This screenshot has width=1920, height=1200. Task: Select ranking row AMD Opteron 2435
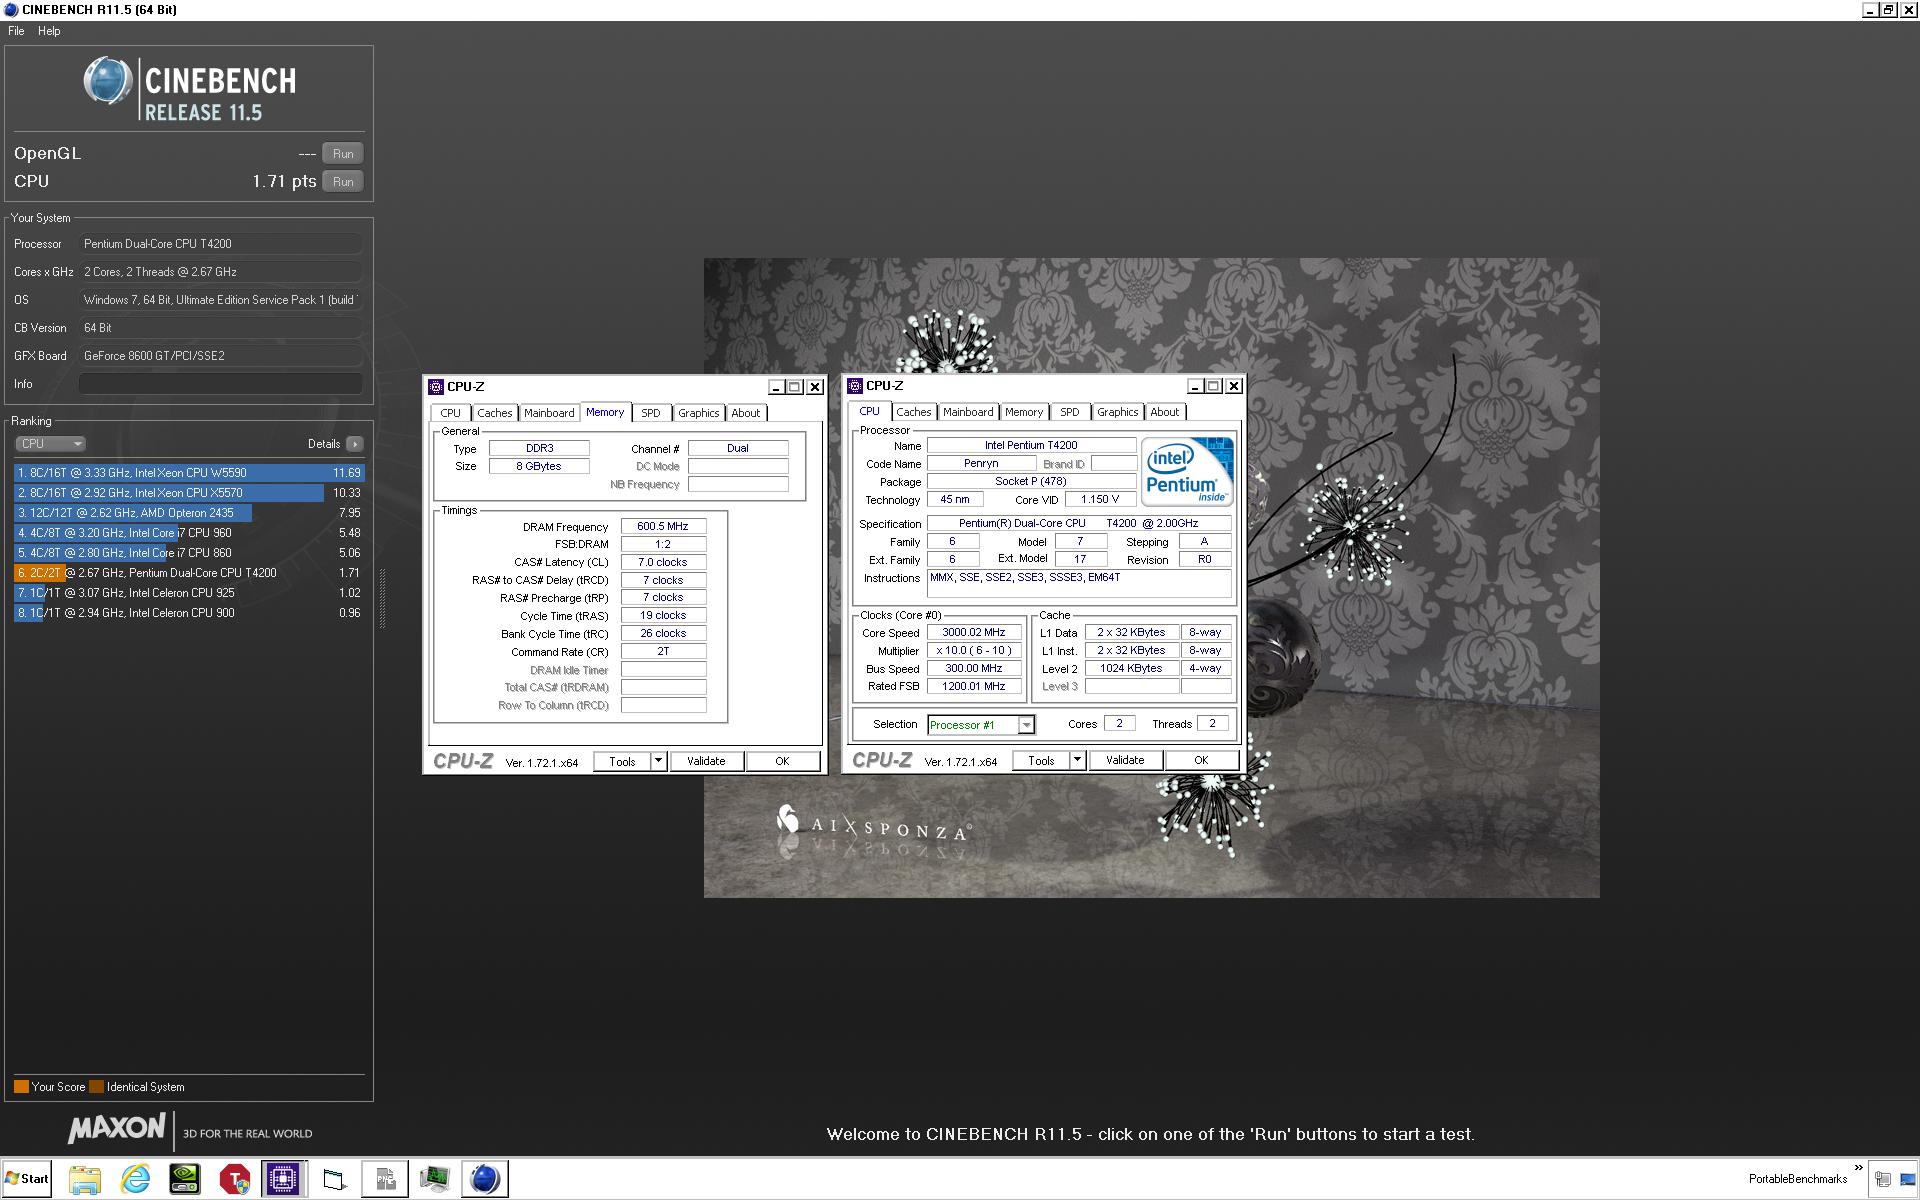(x=189, y=513)
